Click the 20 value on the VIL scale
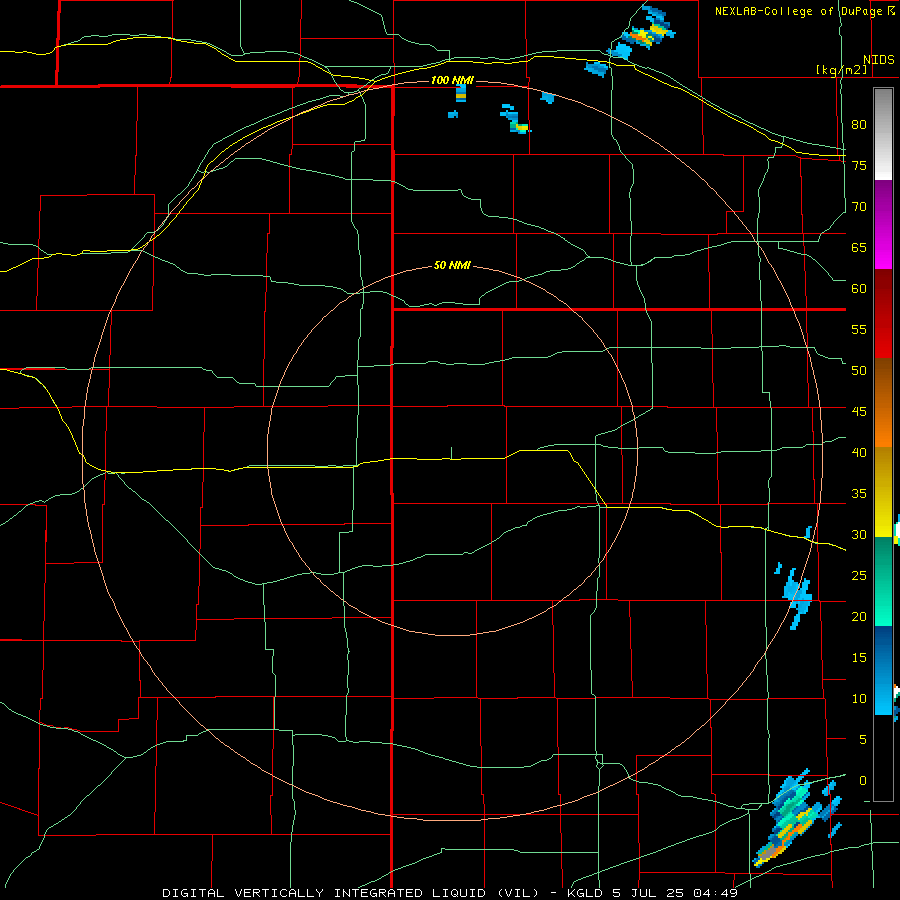900x900 pixels. pos(859,617)
